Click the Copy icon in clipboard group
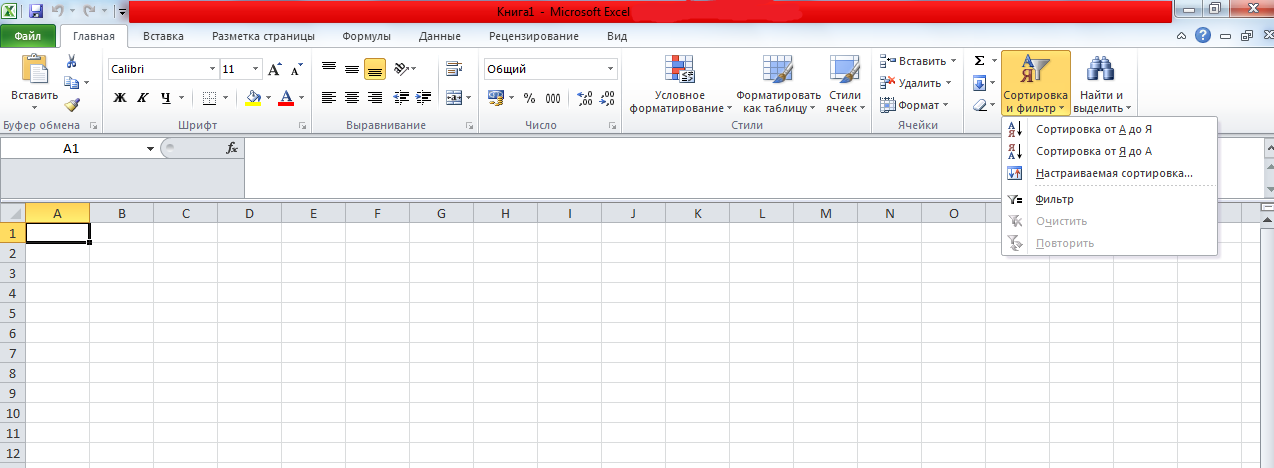Image resolution: width=1274 pixels, height=468 pixels. click(x=71, y=83)
